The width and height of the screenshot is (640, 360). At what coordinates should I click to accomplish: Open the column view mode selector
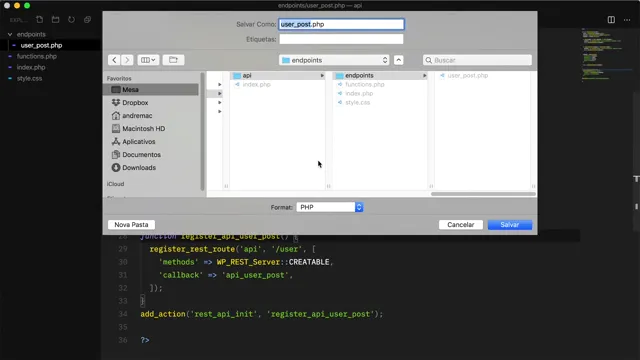point(148,60)
